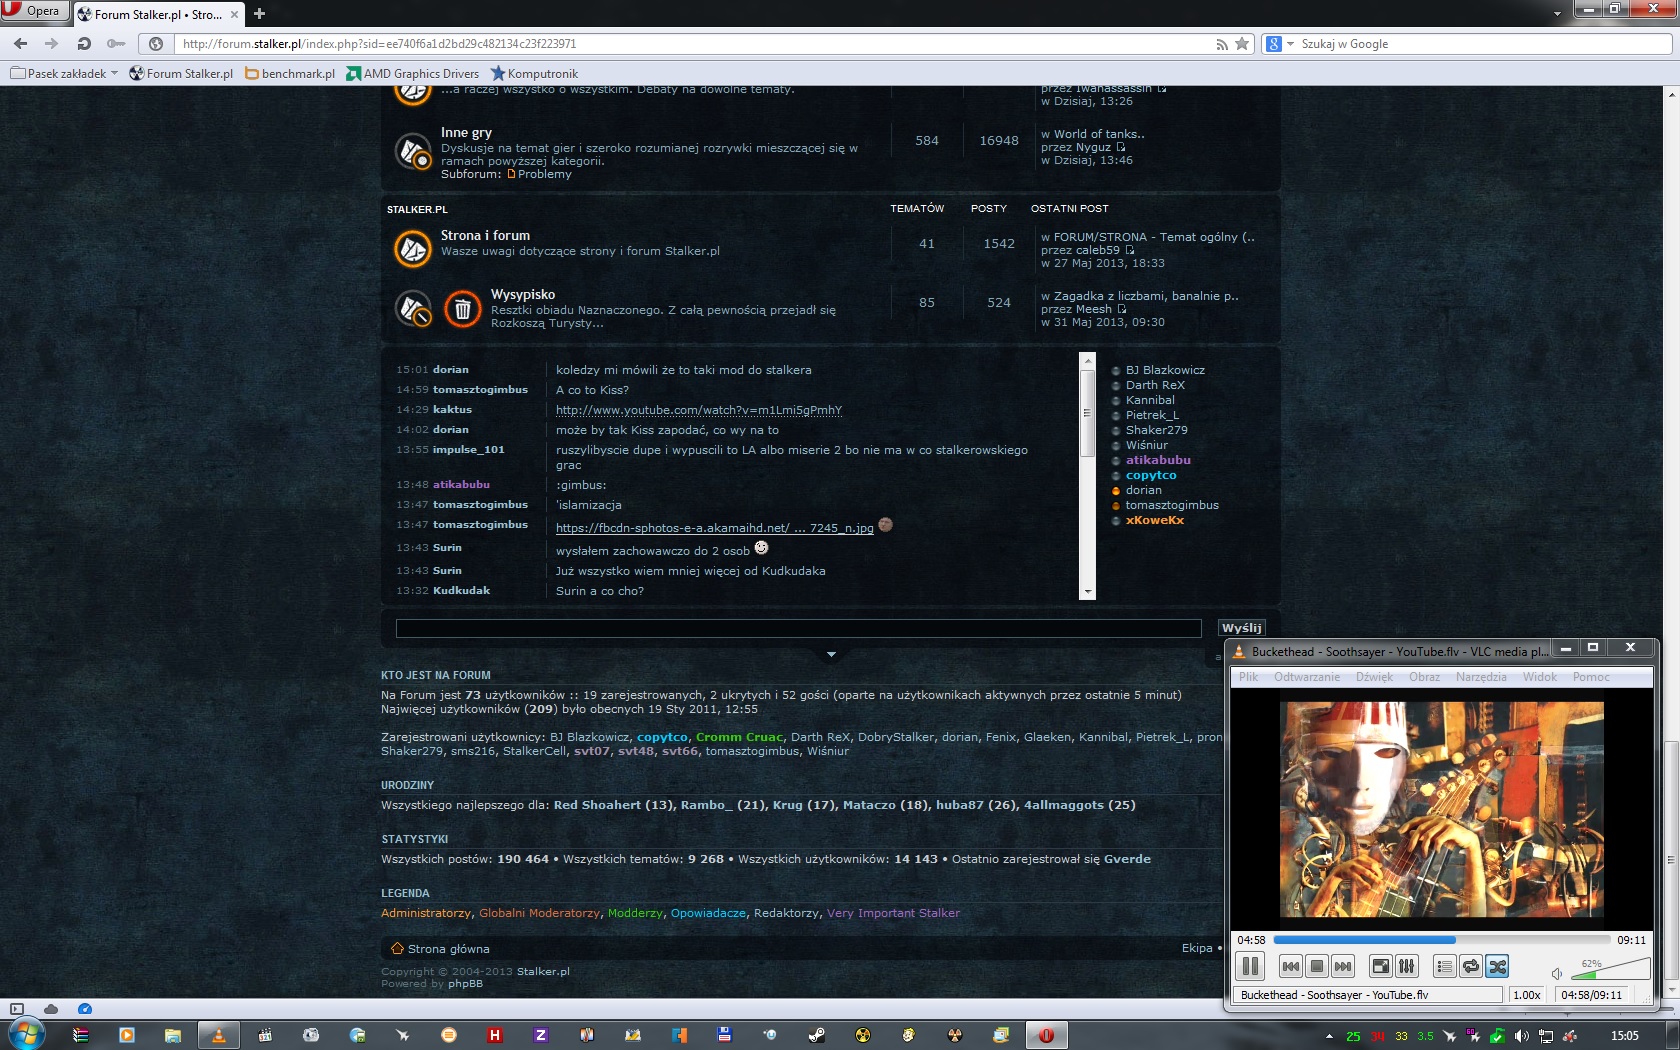Open VLC Narzędzia menu

tap(1481, 677)
